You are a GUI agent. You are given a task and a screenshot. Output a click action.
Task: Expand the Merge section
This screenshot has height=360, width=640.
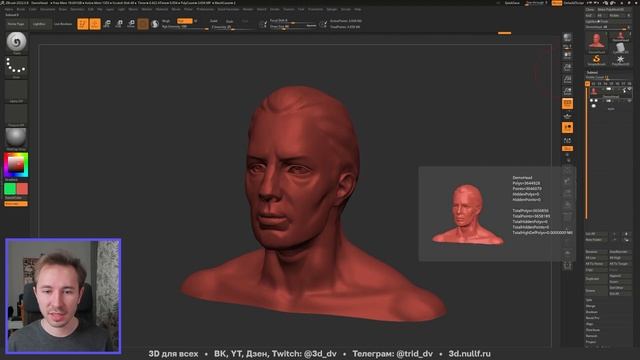[x=590, y=306]
